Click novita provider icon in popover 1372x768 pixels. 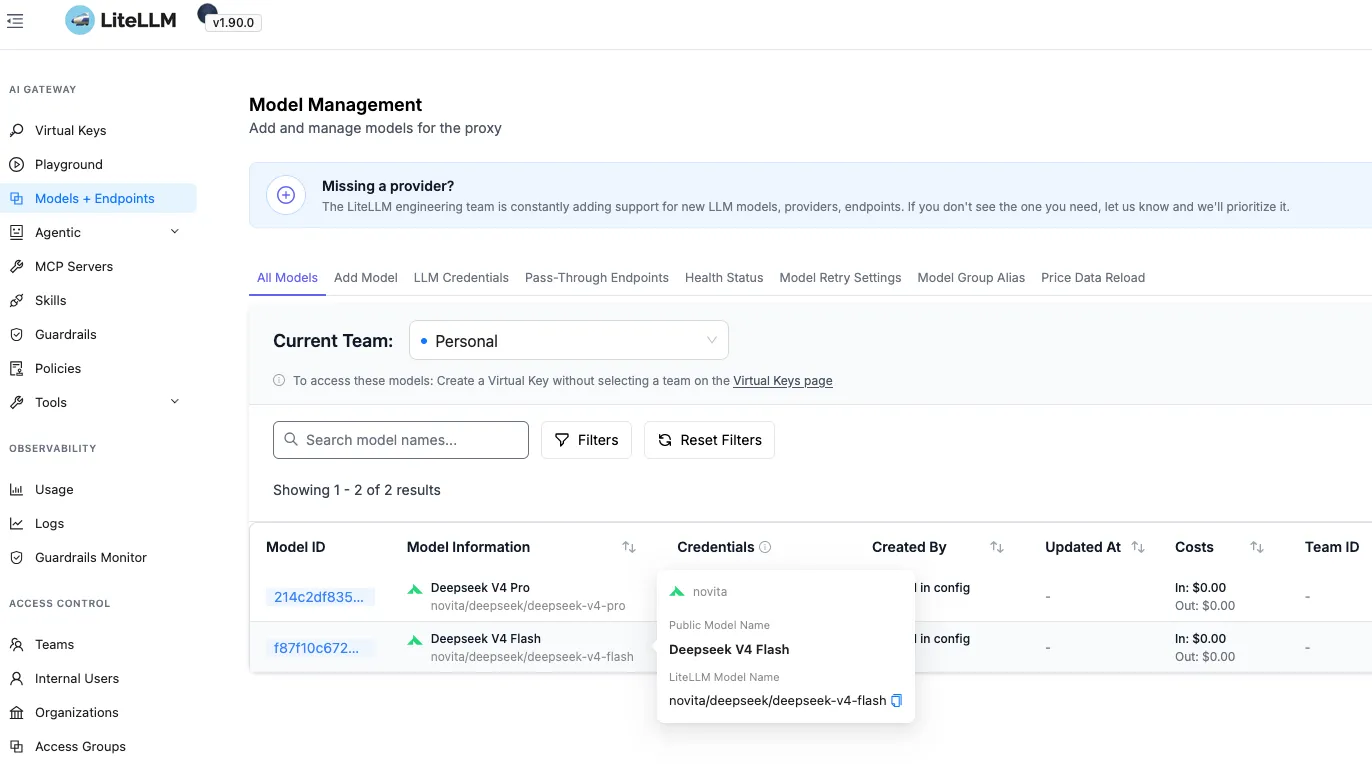677,592
